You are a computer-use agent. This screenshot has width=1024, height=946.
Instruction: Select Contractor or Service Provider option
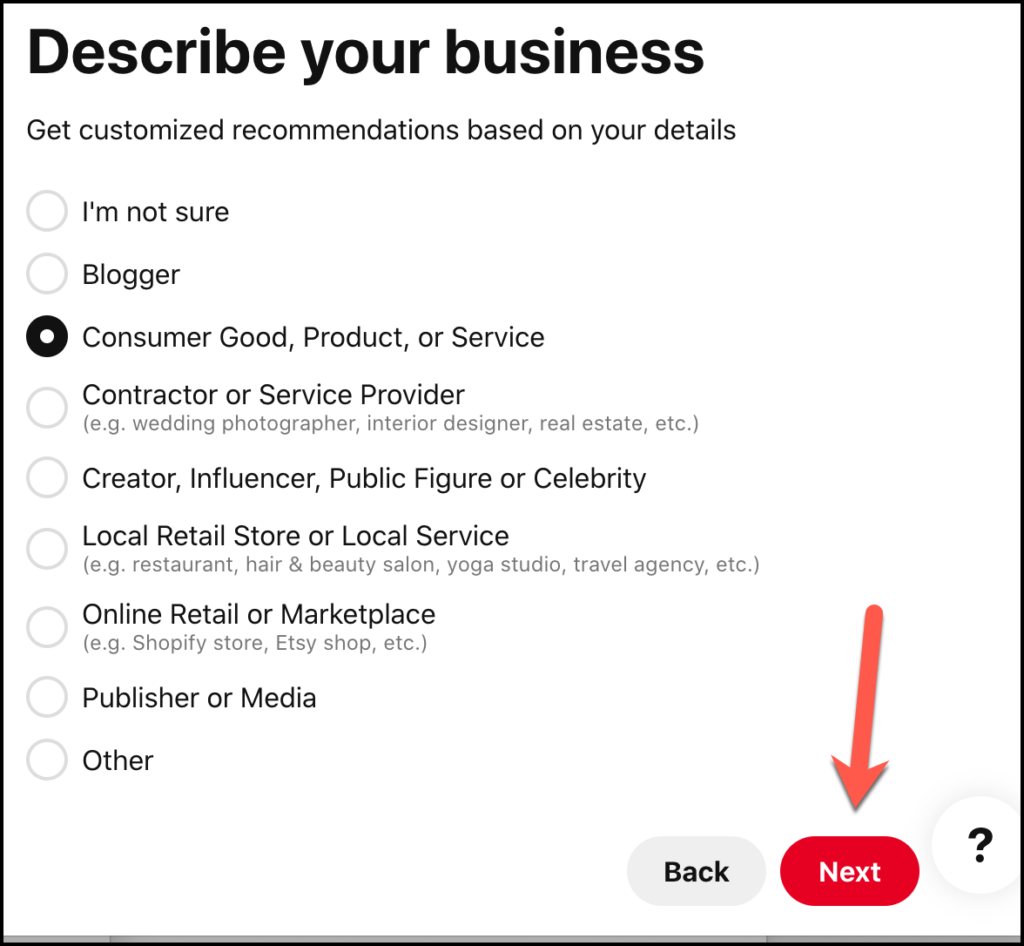tap(46, 407)
